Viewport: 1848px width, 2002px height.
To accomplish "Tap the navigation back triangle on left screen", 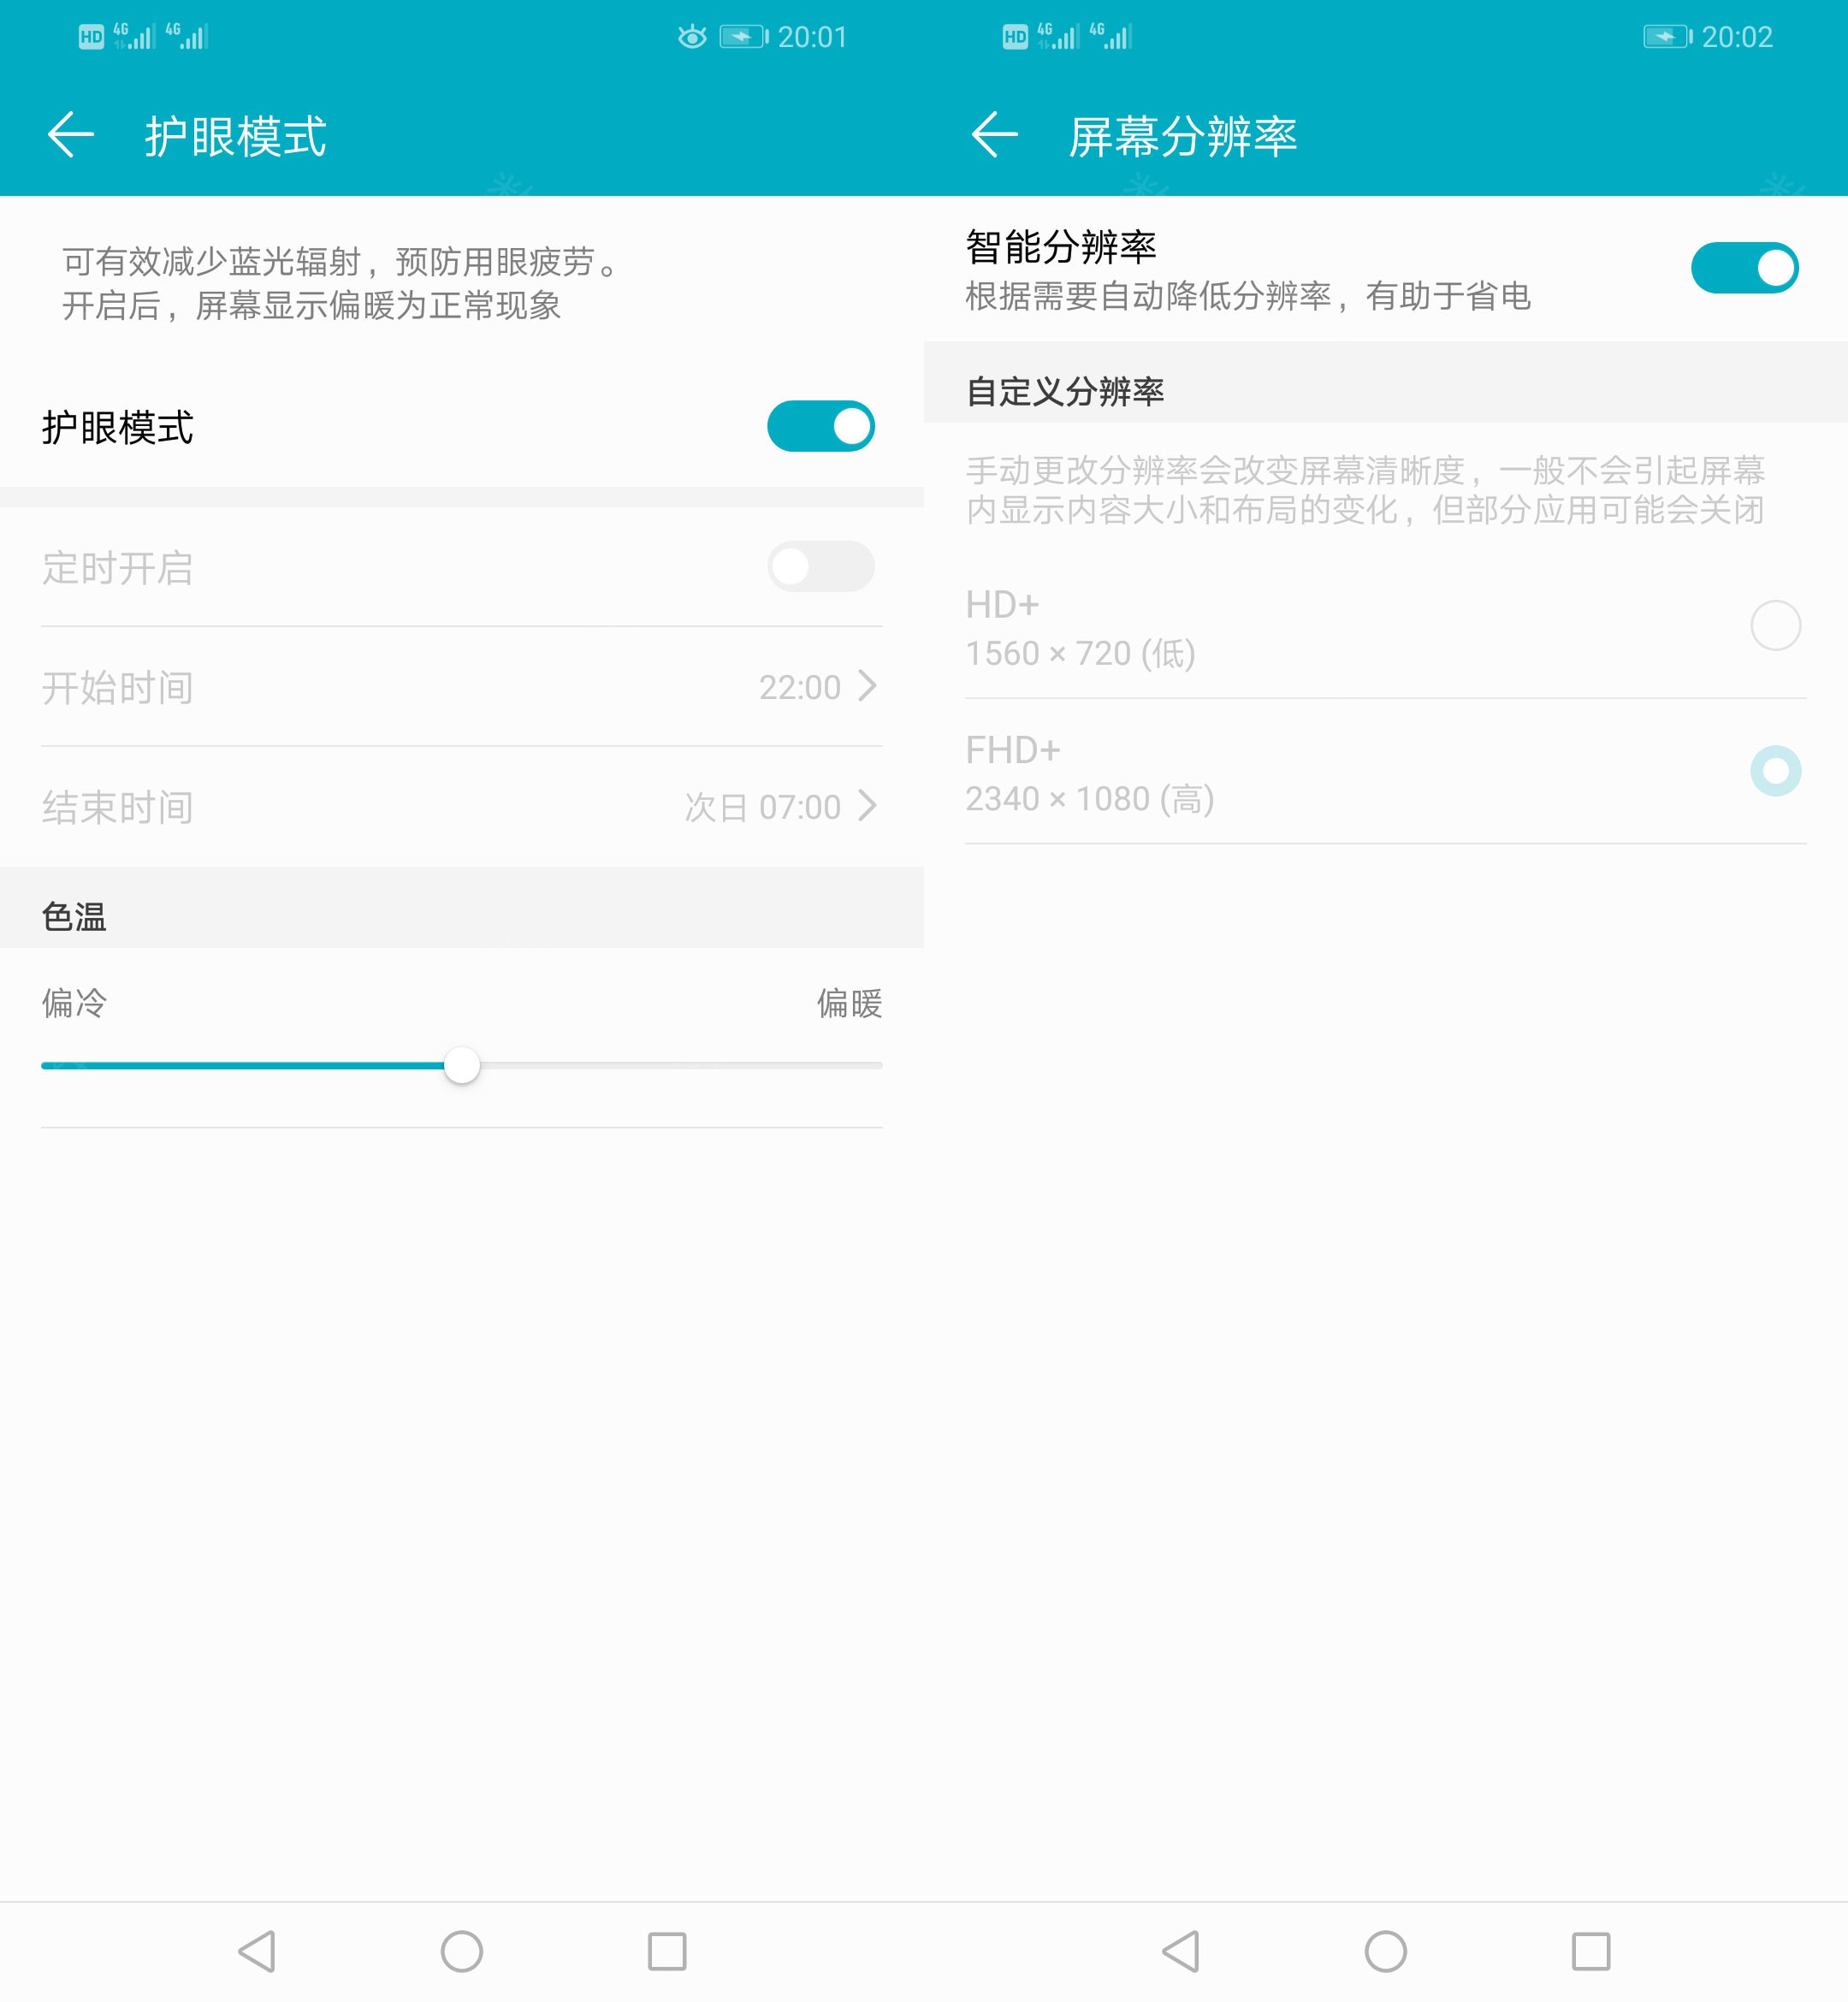I will (257, 1951).
